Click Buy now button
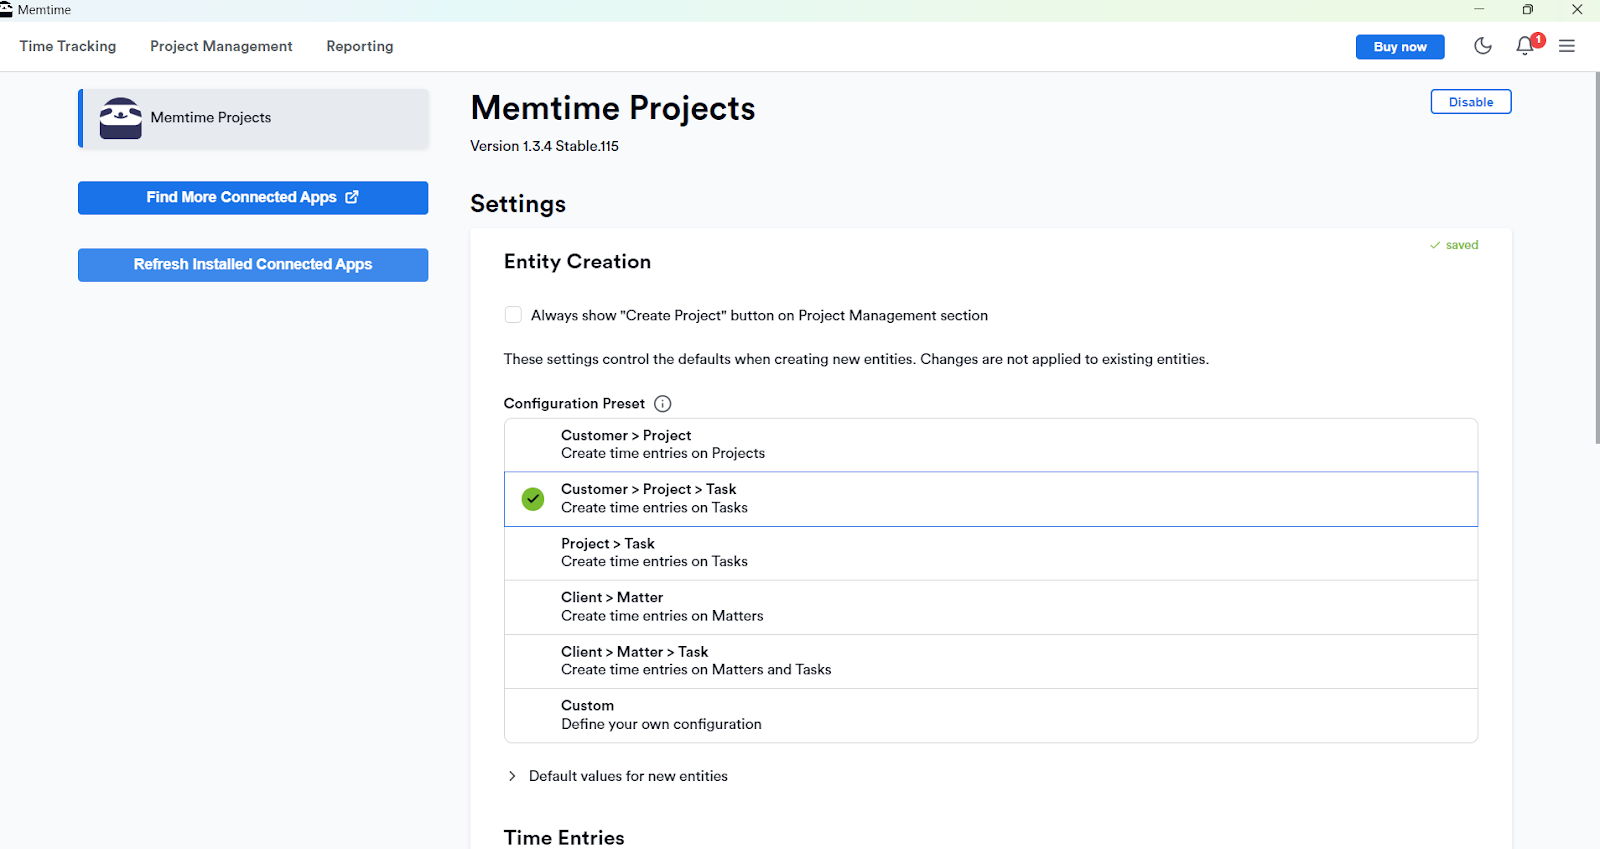Viewport: 1600px width, 849px height. pos(1400,47)
